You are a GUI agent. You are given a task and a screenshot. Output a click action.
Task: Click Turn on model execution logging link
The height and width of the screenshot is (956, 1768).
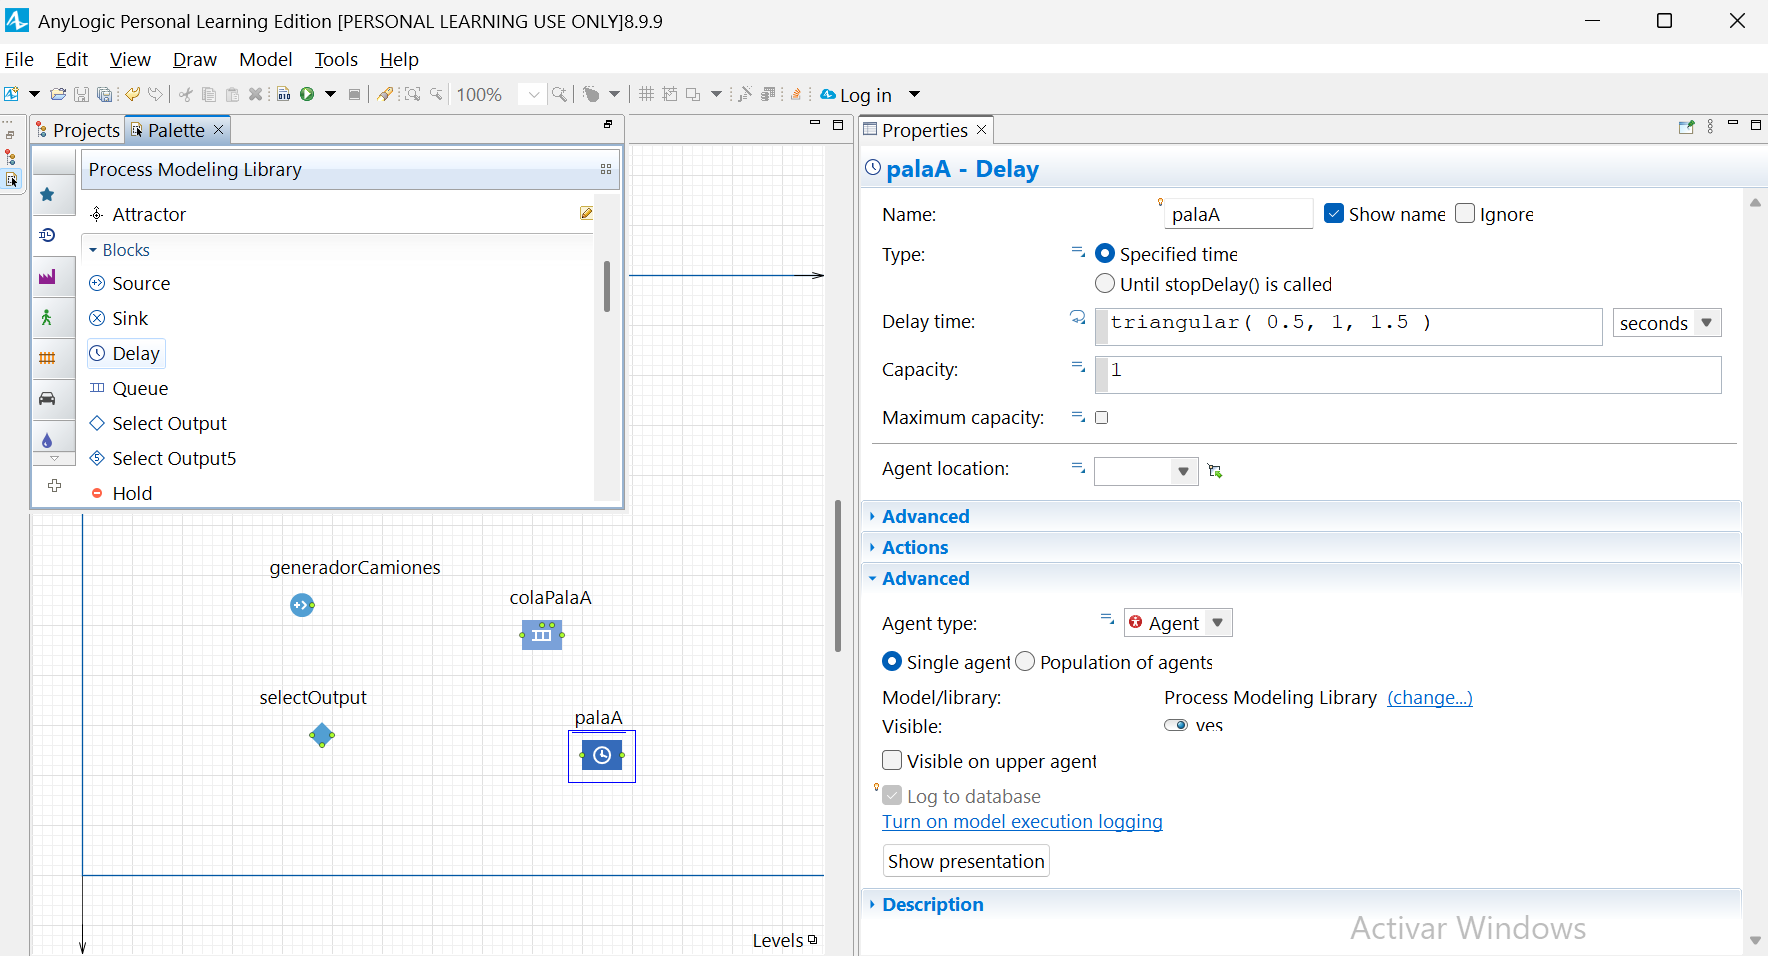coord(1022,822)
